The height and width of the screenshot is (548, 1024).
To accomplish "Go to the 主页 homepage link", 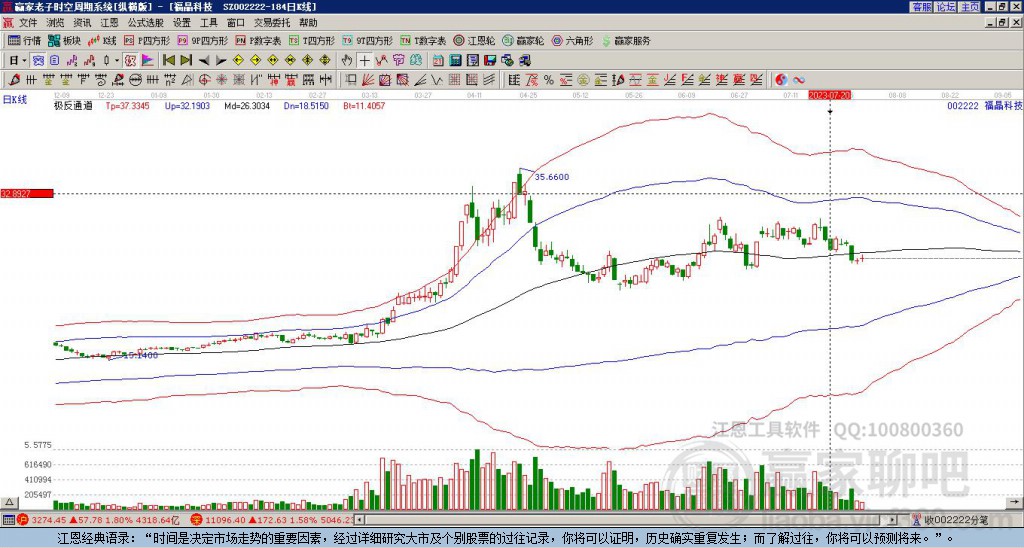I will [970, 7].
